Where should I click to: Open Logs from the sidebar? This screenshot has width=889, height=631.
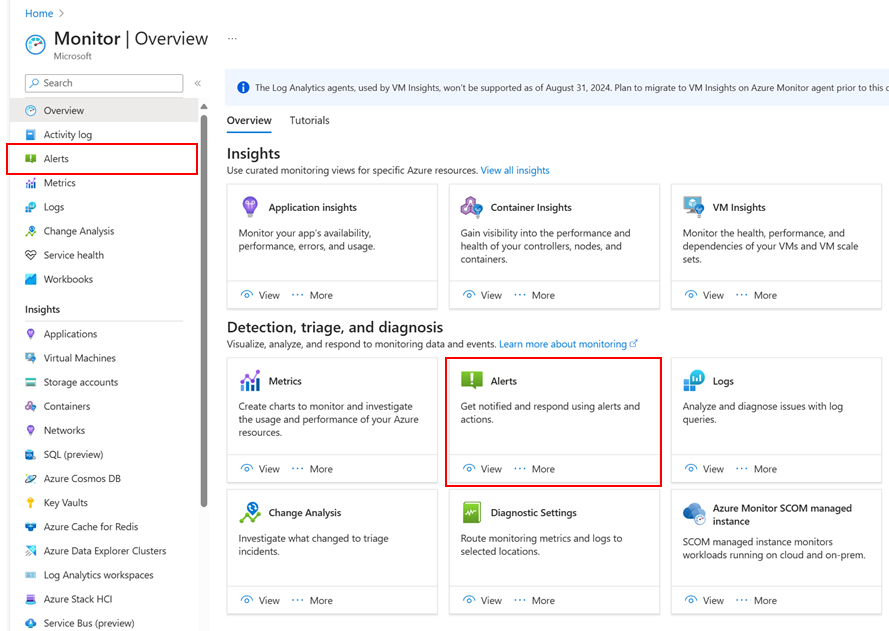pos(50,206)
